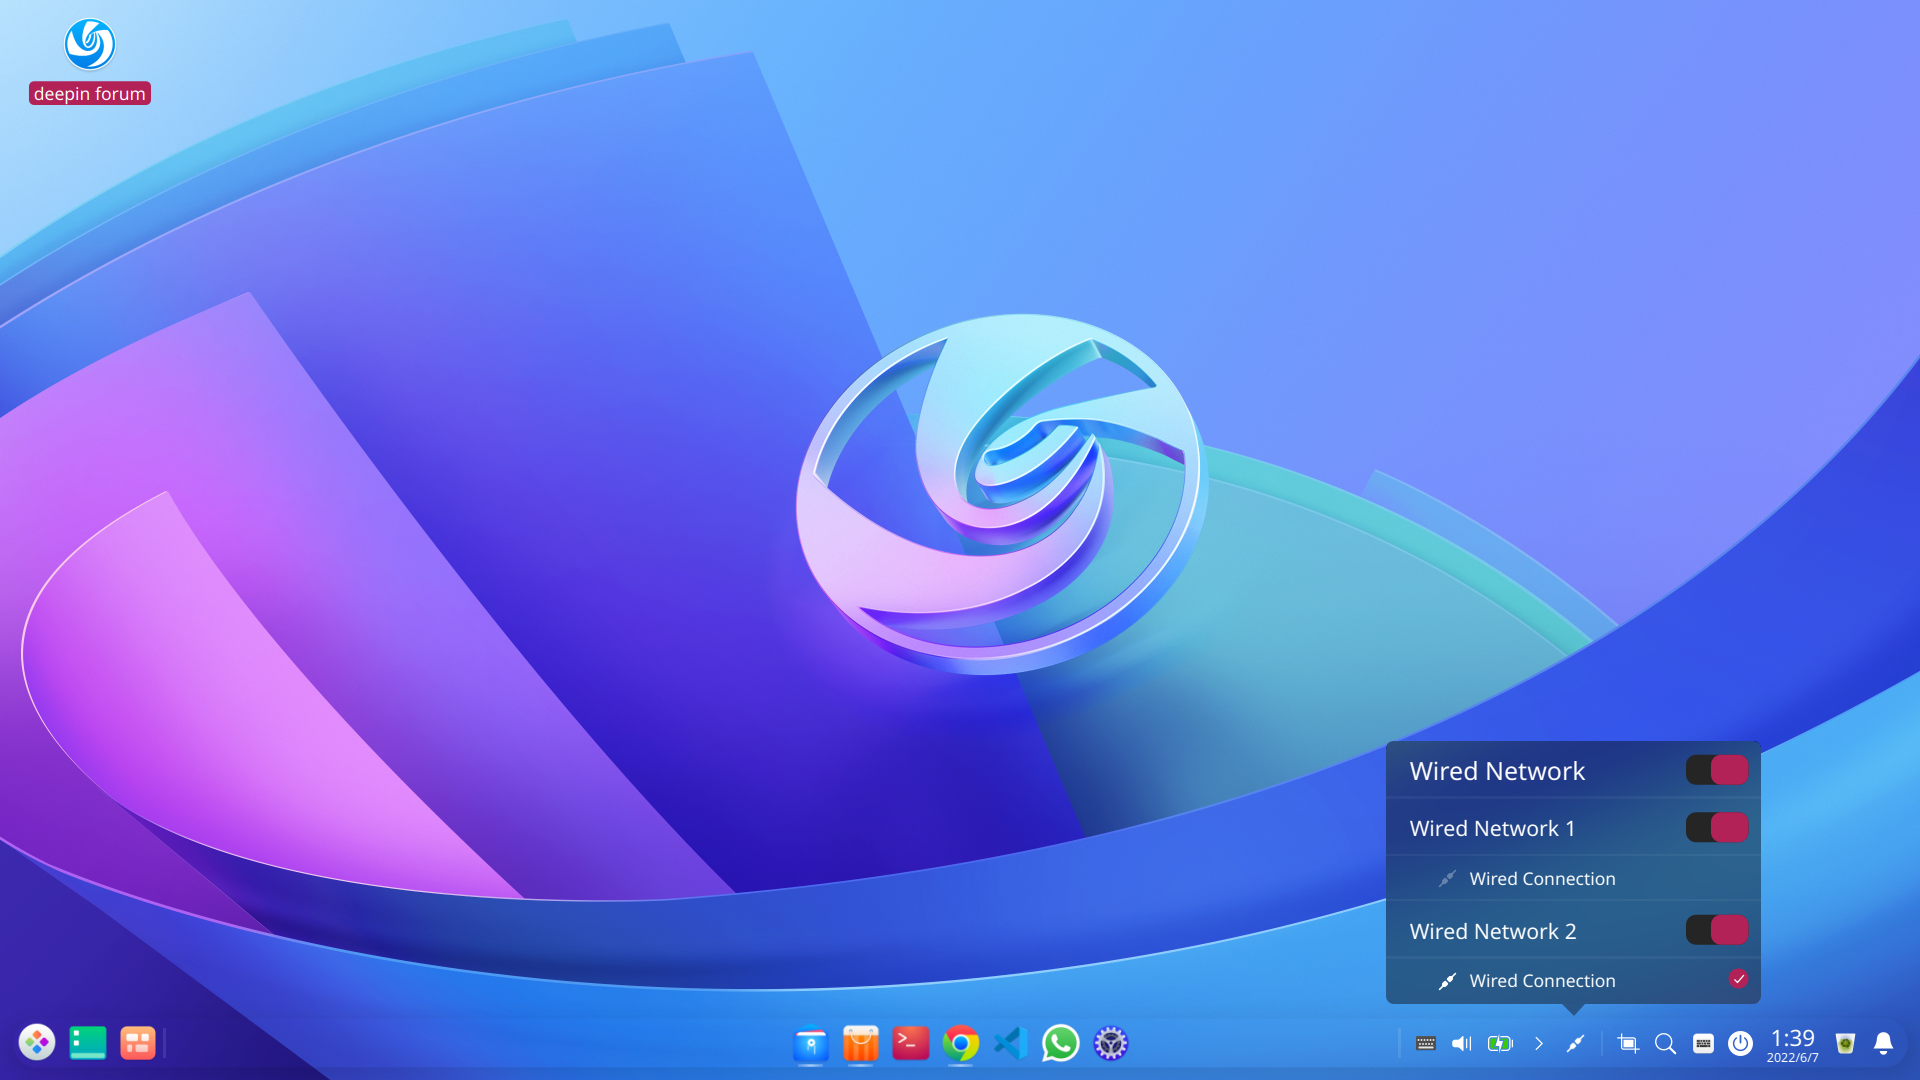Open Grand Search magnifier in the tray
1920x1080 pixels.
(1665, 1044)
